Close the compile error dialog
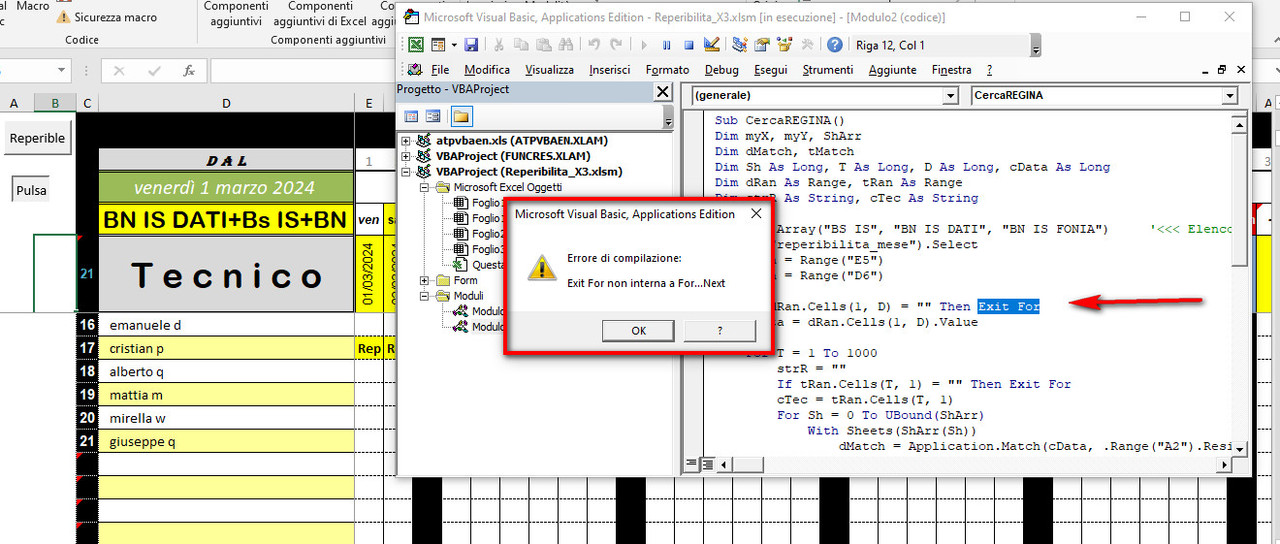Image resolution: width=1280 pixels, height=544 pixels. [754, 214]
